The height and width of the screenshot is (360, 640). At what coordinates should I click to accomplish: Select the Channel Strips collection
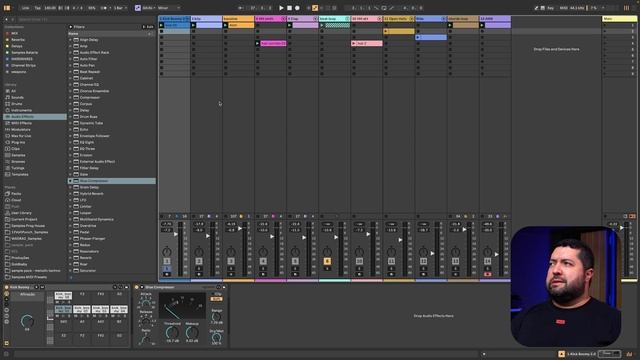pos(23,65)
